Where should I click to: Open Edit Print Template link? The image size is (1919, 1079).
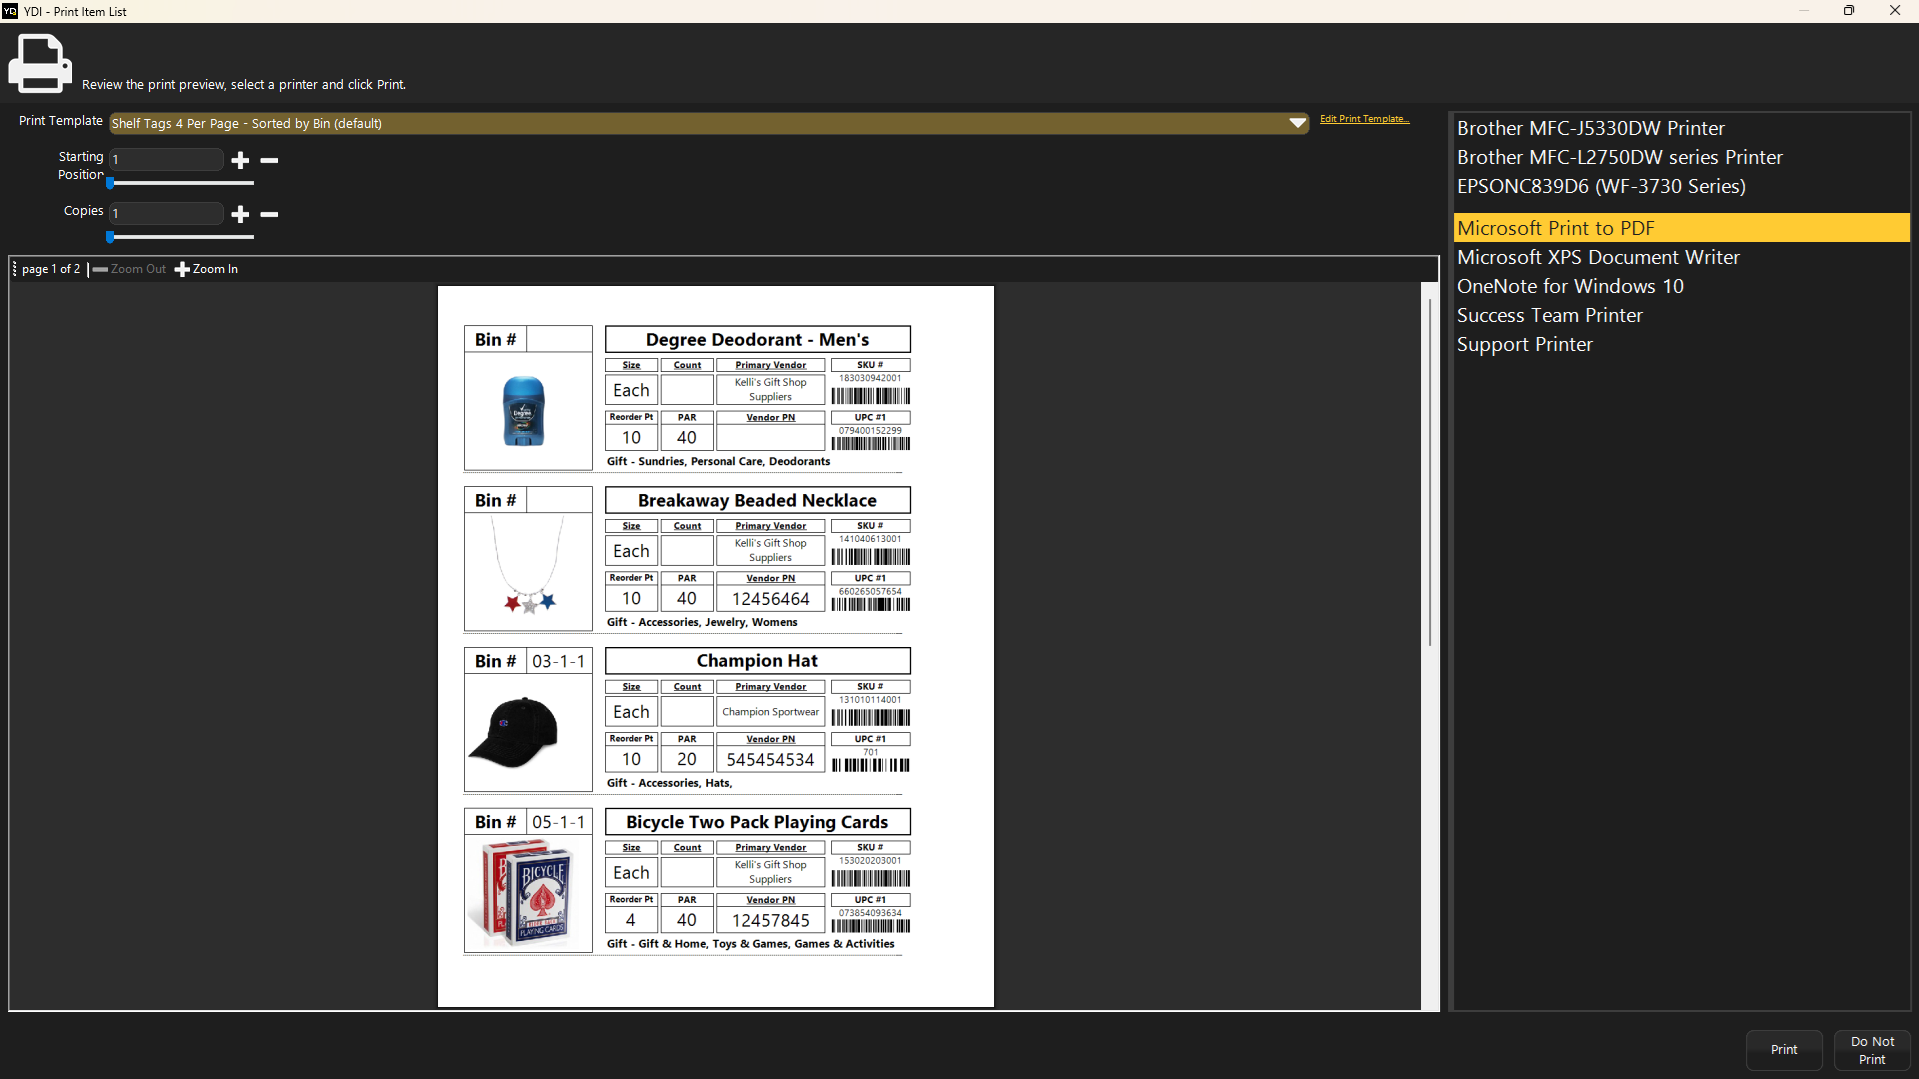coord(1364,119)
